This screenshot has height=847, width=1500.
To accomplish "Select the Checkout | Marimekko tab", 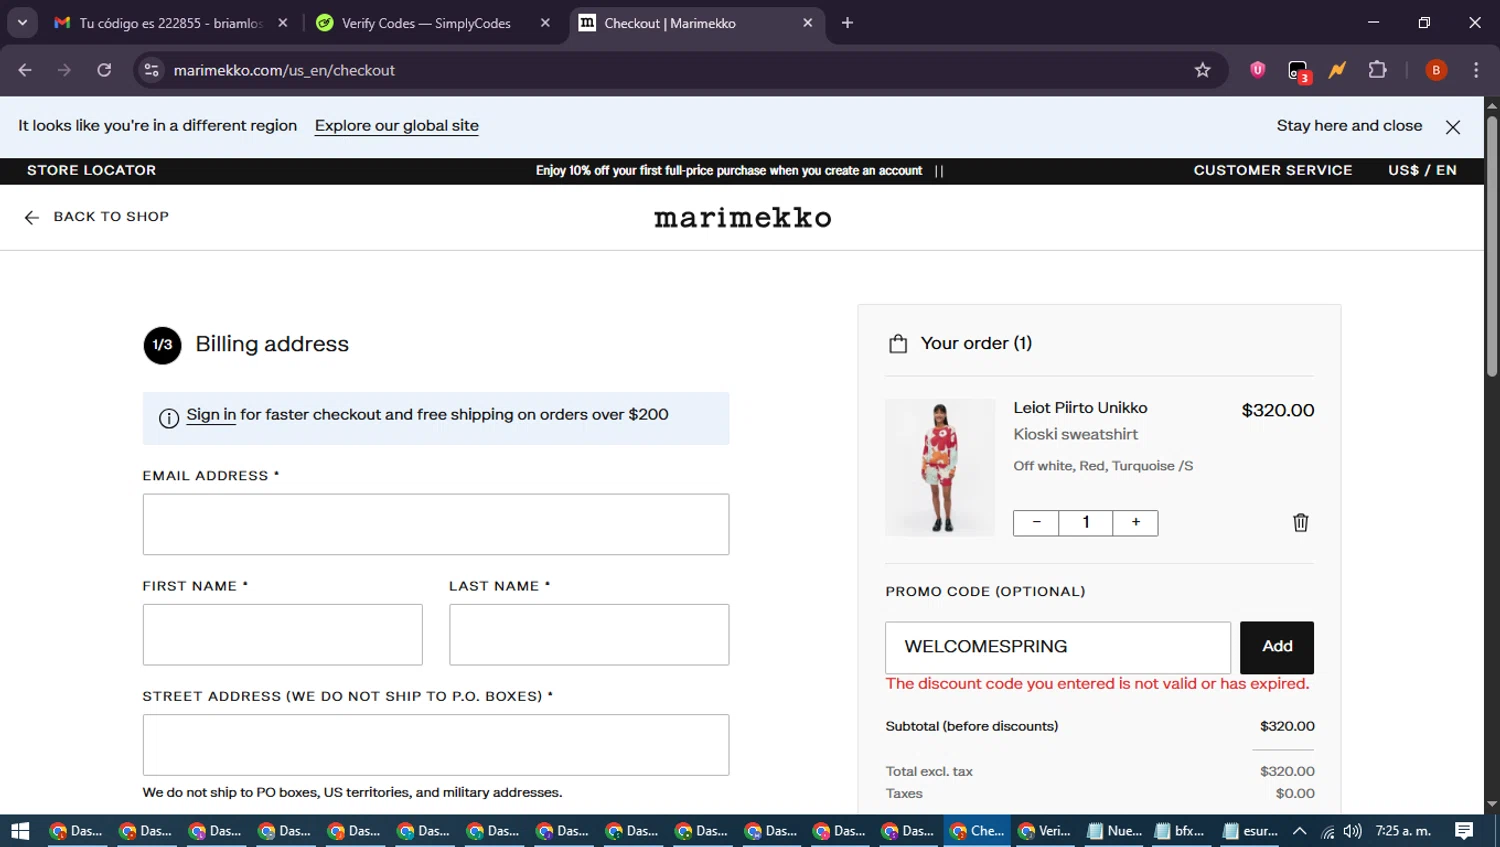I will coord(696,23).
